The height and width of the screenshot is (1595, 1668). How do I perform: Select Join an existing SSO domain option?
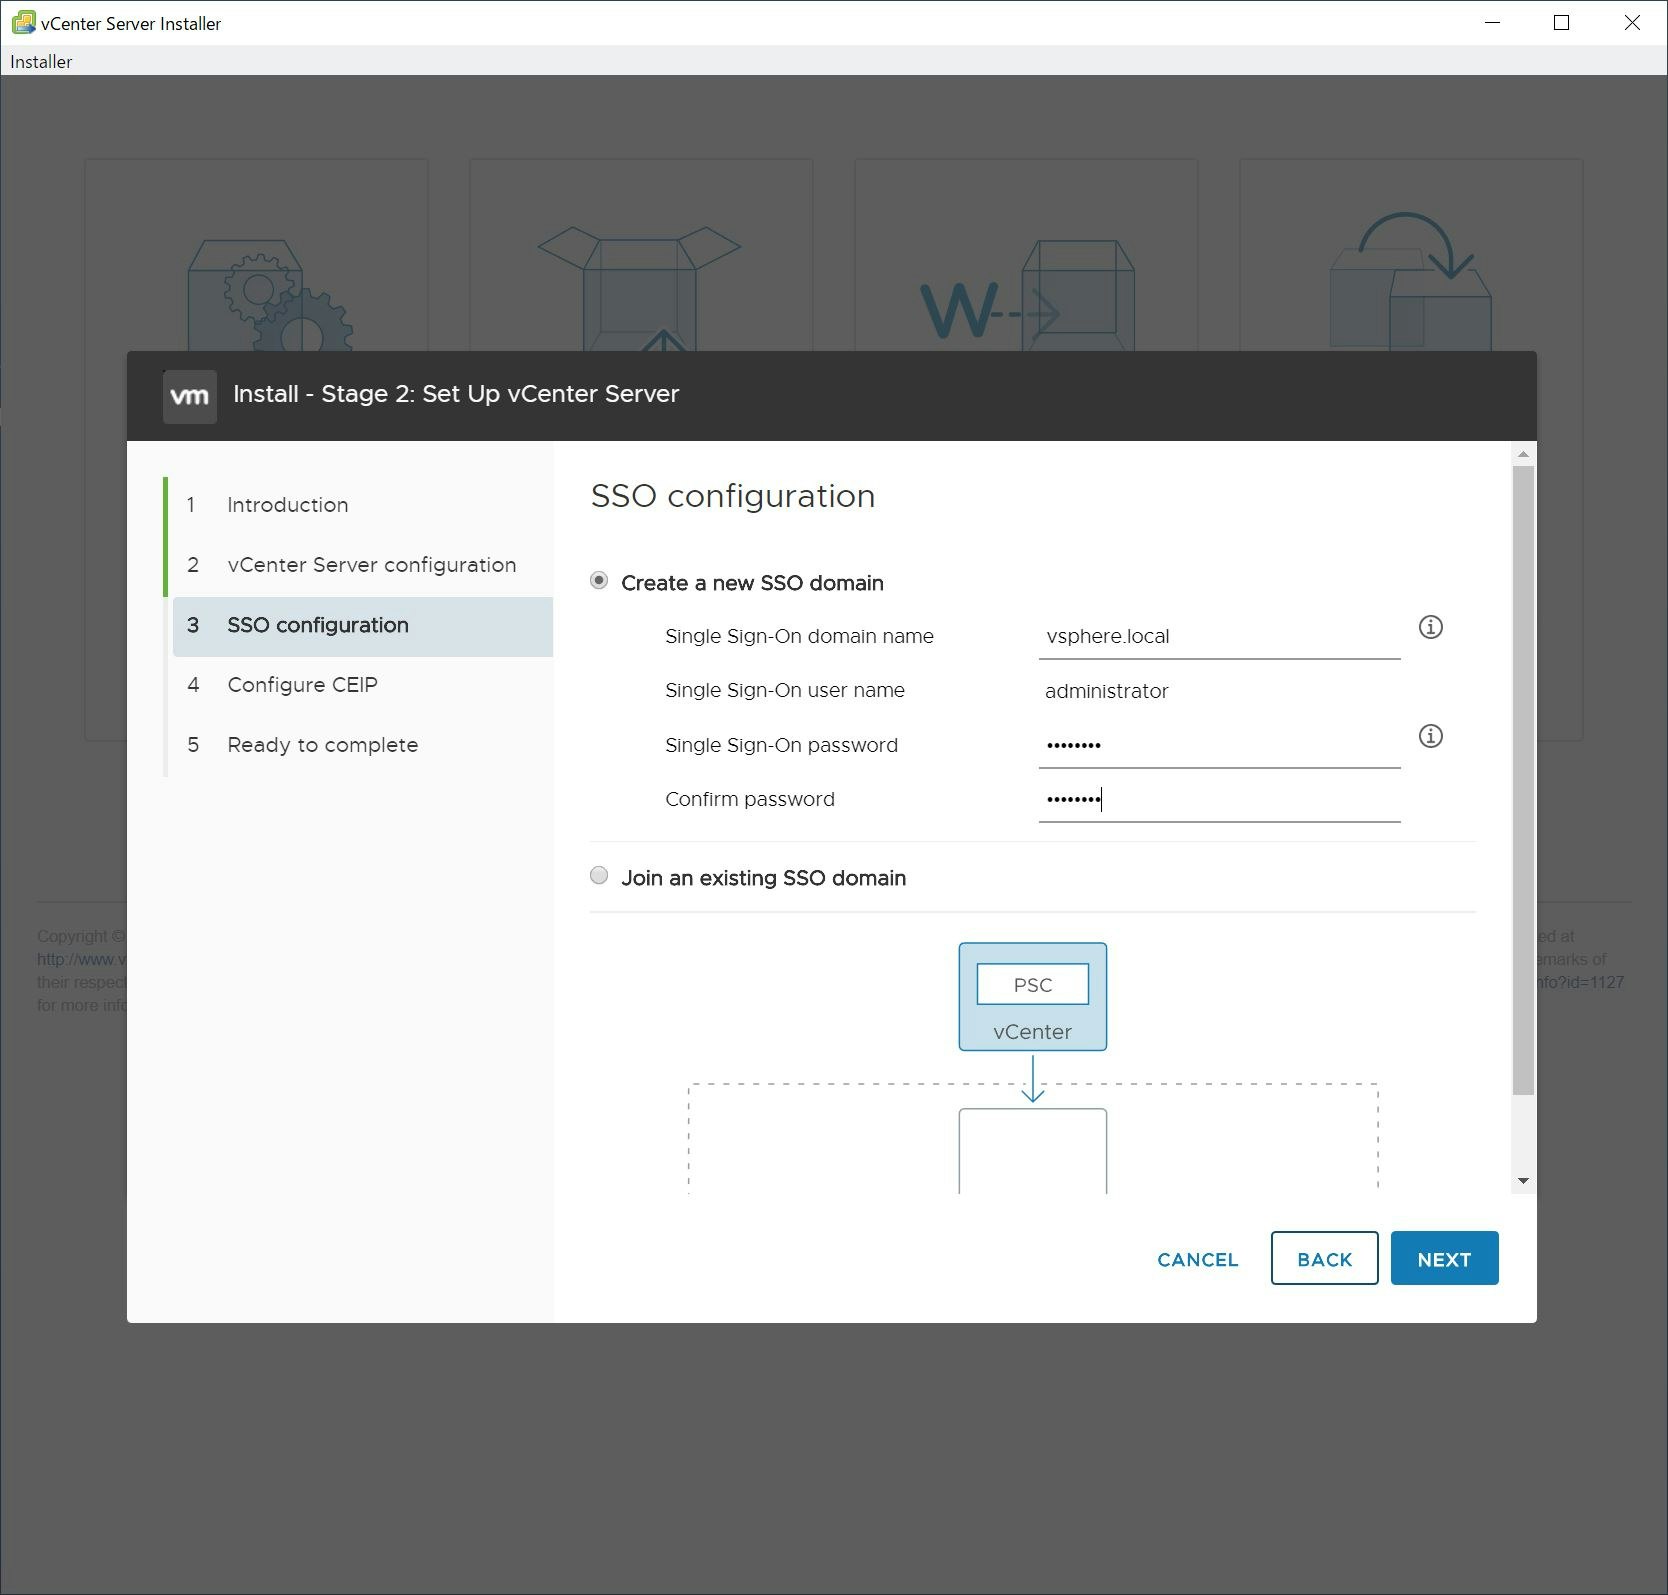pyautogui.click(x=599, y=876)
